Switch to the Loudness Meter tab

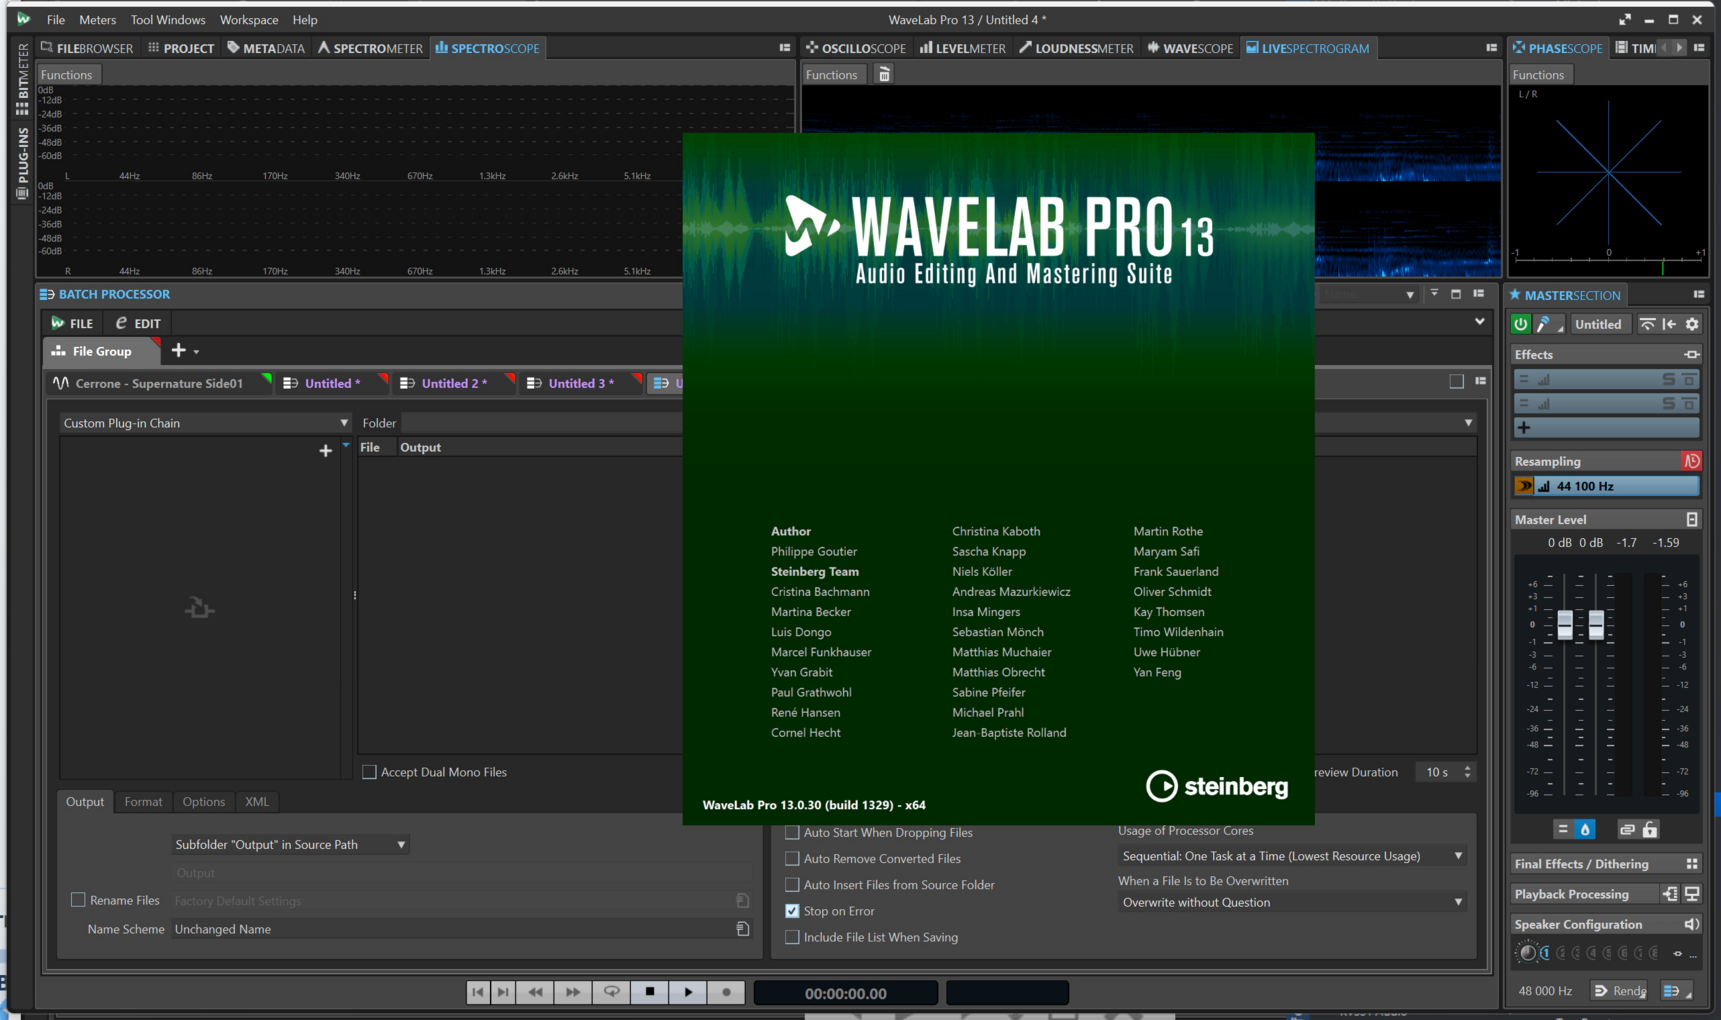click(x=1076, y=48)
